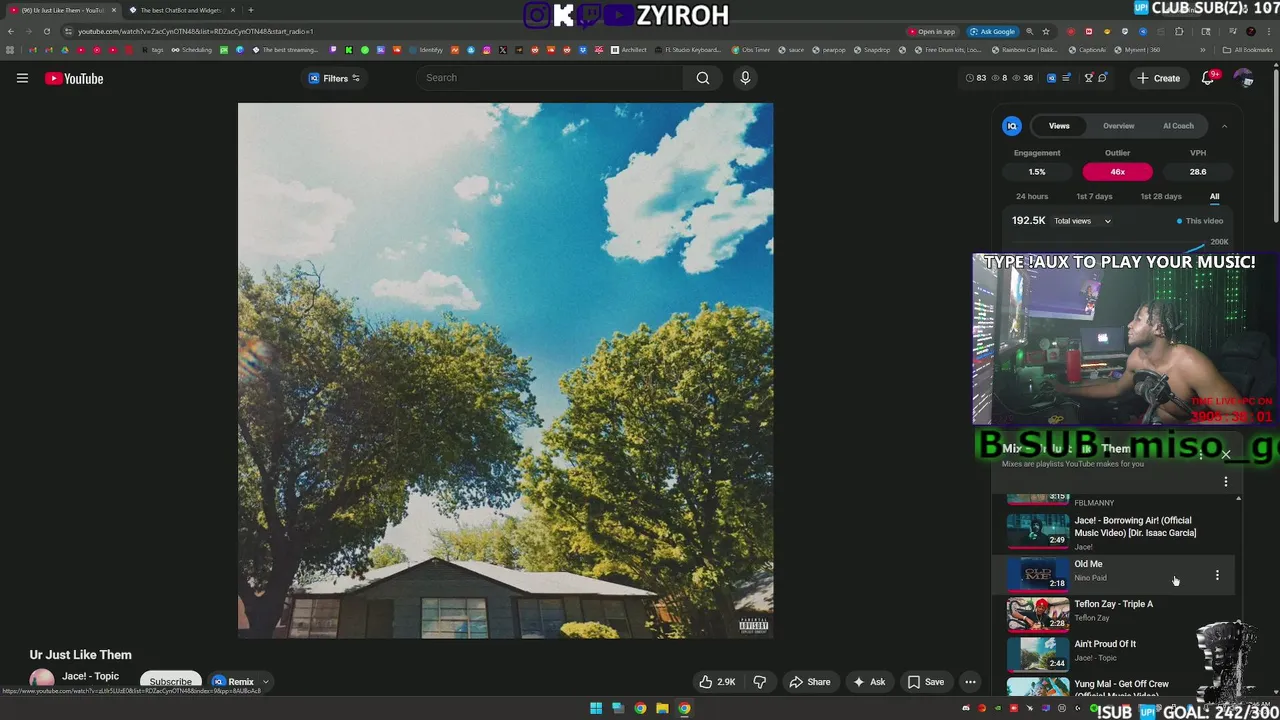Select the 1st 7 days range
This screenshot has height=720, width=1280.
tap(1094, 196)
